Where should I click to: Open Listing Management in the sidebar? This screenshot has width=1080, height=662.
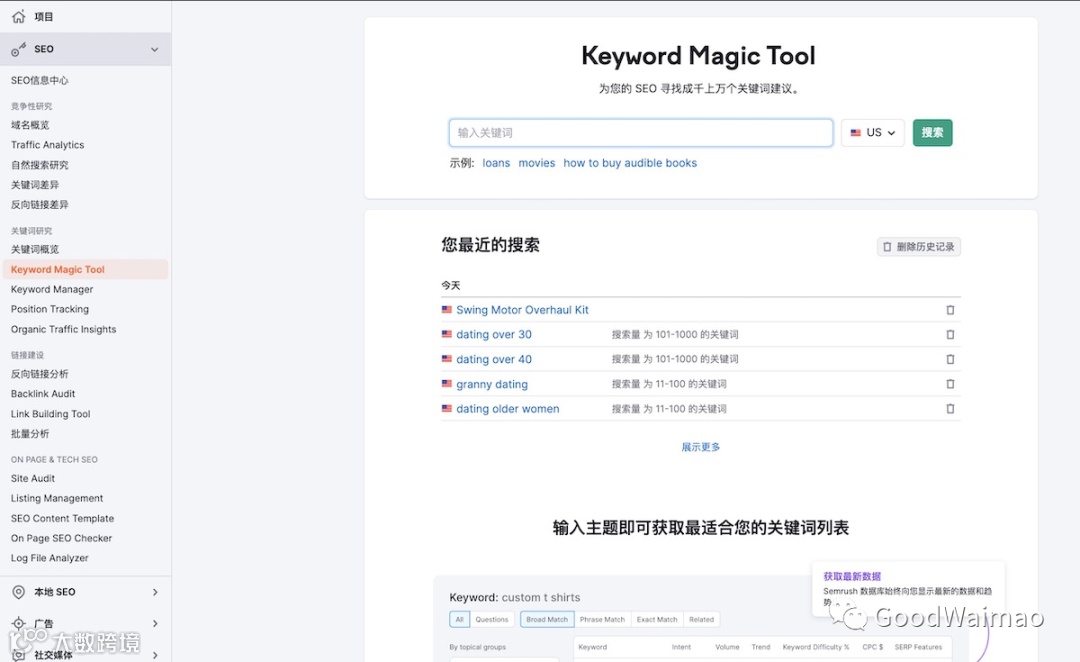click(x=56, y=498)
